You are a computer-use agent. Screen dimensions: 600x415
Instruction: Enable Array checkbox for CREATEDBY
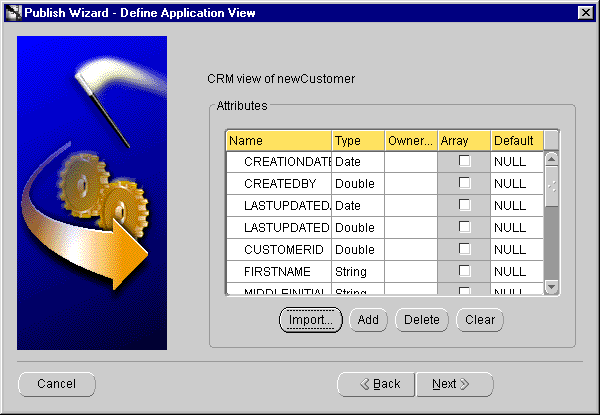[x=464, y=183]
